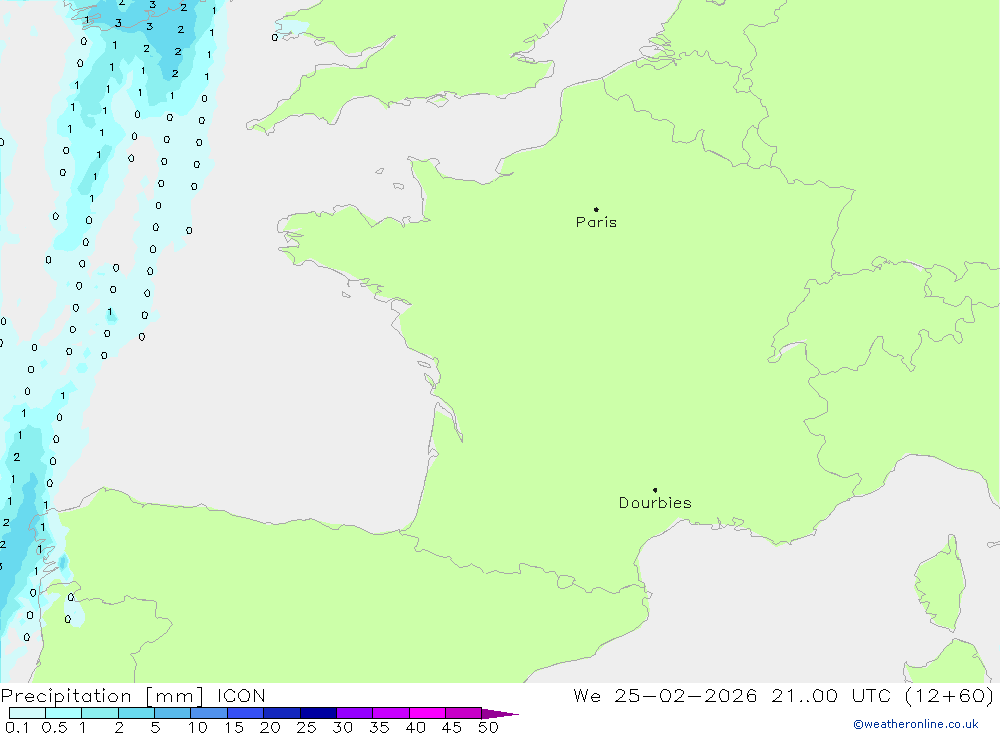This screenshot has width=1000, height=733.
Task: Select the 0.5–1 mm pale cyan swatch
Action: pyautogui.click(x=63, y=713)
